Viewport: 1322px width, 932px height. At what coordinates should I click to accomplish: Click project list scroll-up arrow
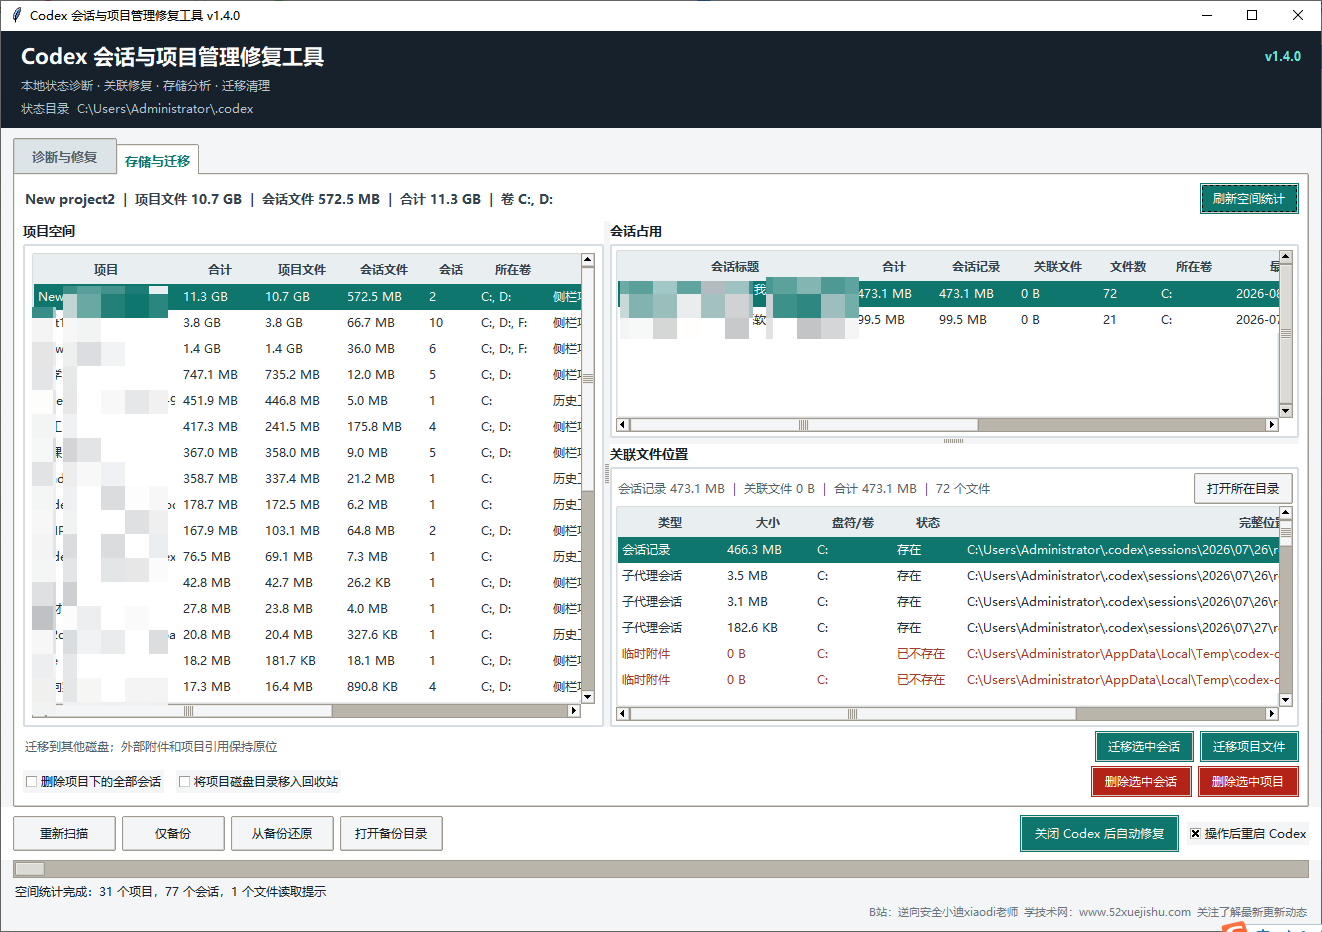pyautogui.click(x=587, y=260)
